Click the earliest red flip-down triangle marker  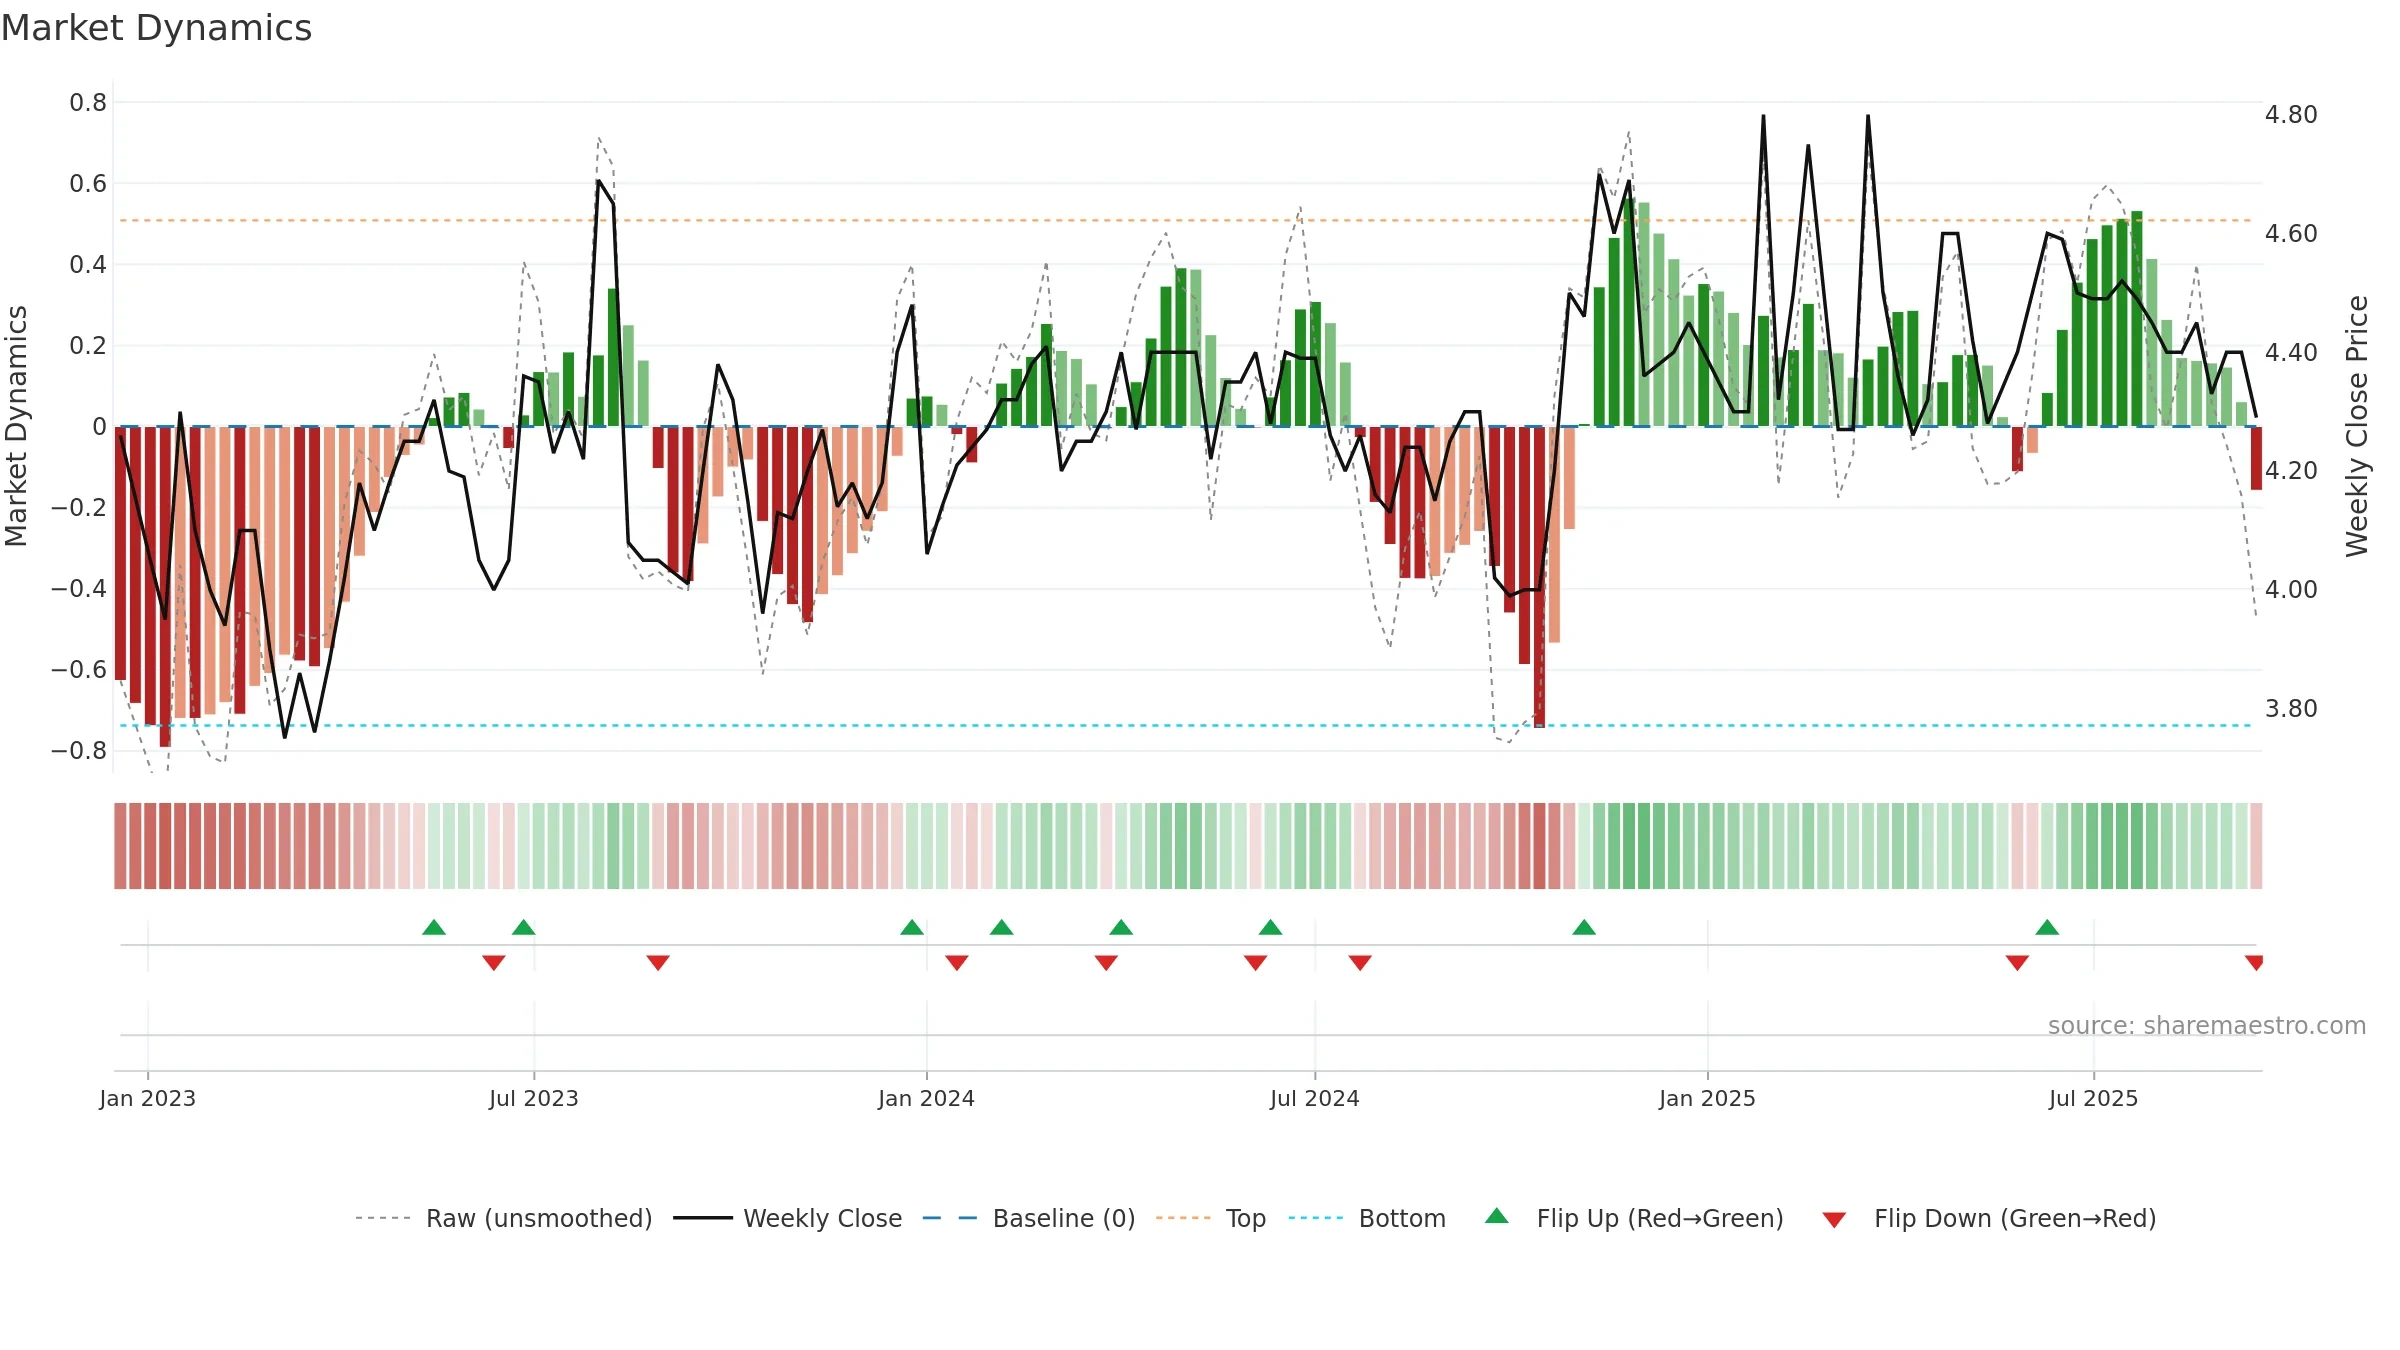tap(494, 962)
